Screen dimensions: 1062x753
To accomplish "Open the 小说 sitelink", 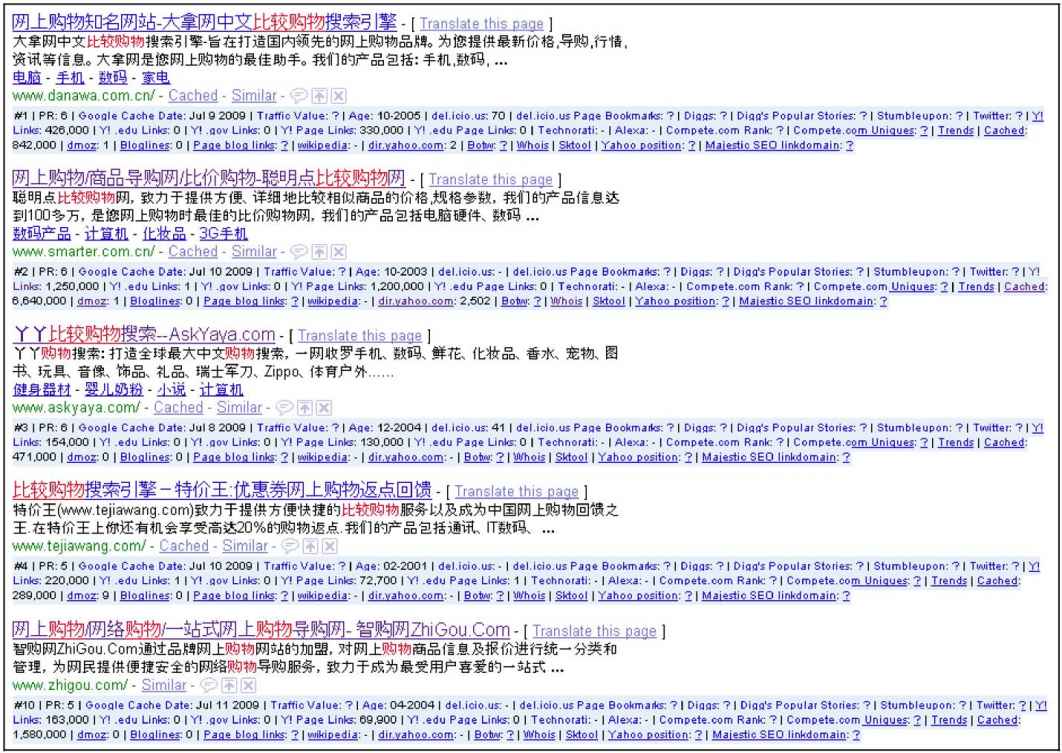I will click(x=171, y=390).
